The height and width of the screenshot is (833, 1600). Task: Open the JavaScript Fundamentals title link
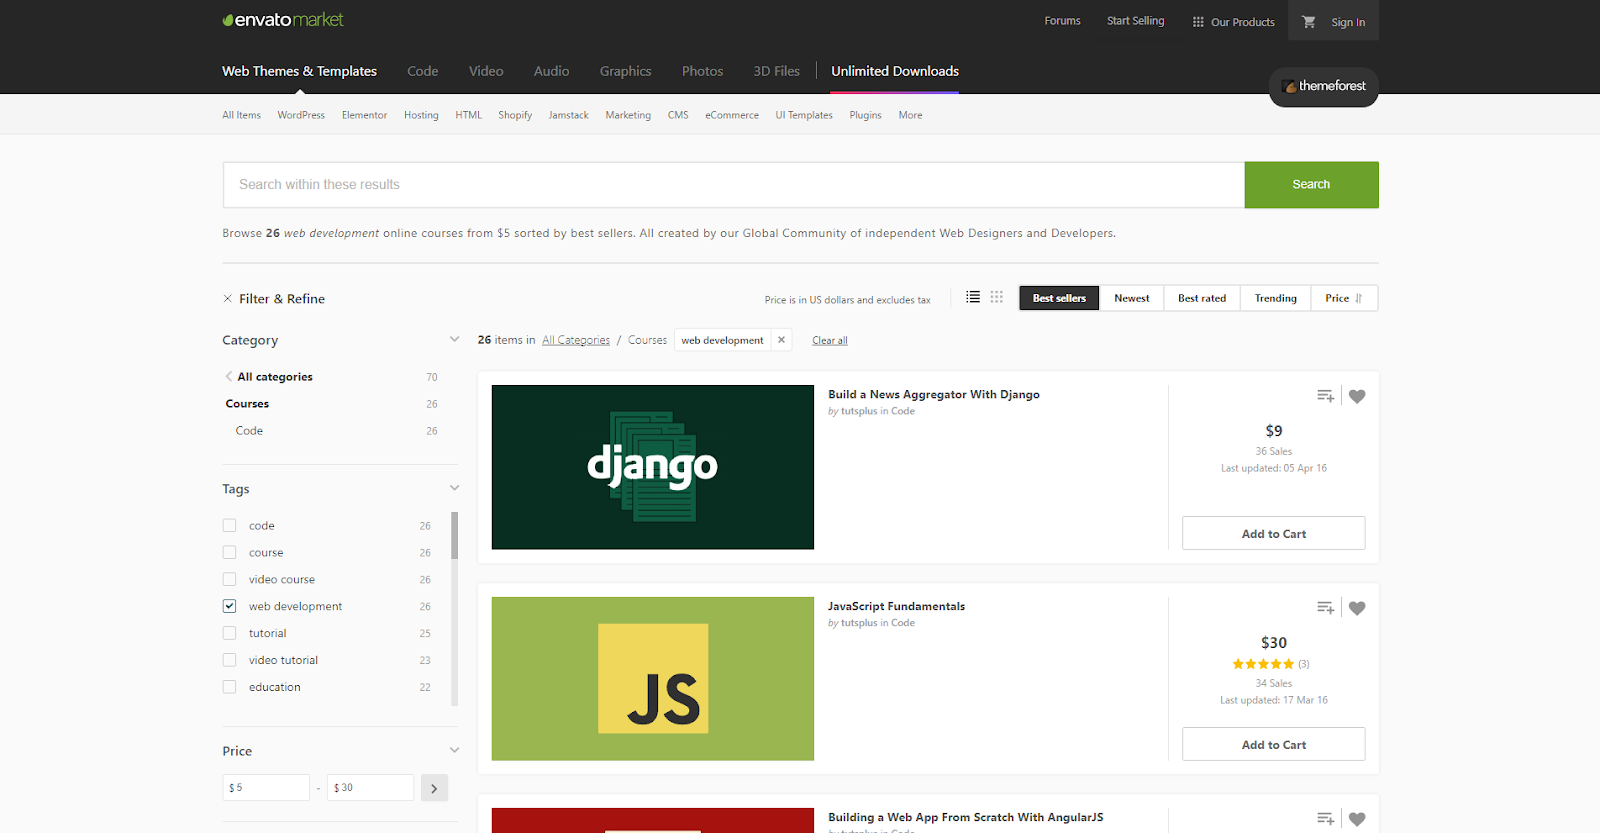pos(897,606)
